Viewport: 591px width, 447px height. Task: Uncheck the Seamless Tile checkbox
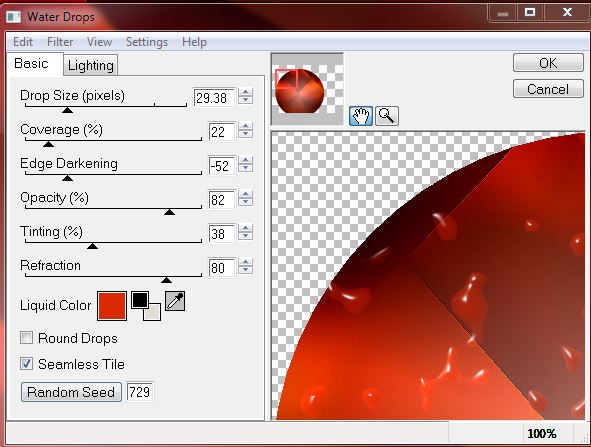tap(26, 364)
